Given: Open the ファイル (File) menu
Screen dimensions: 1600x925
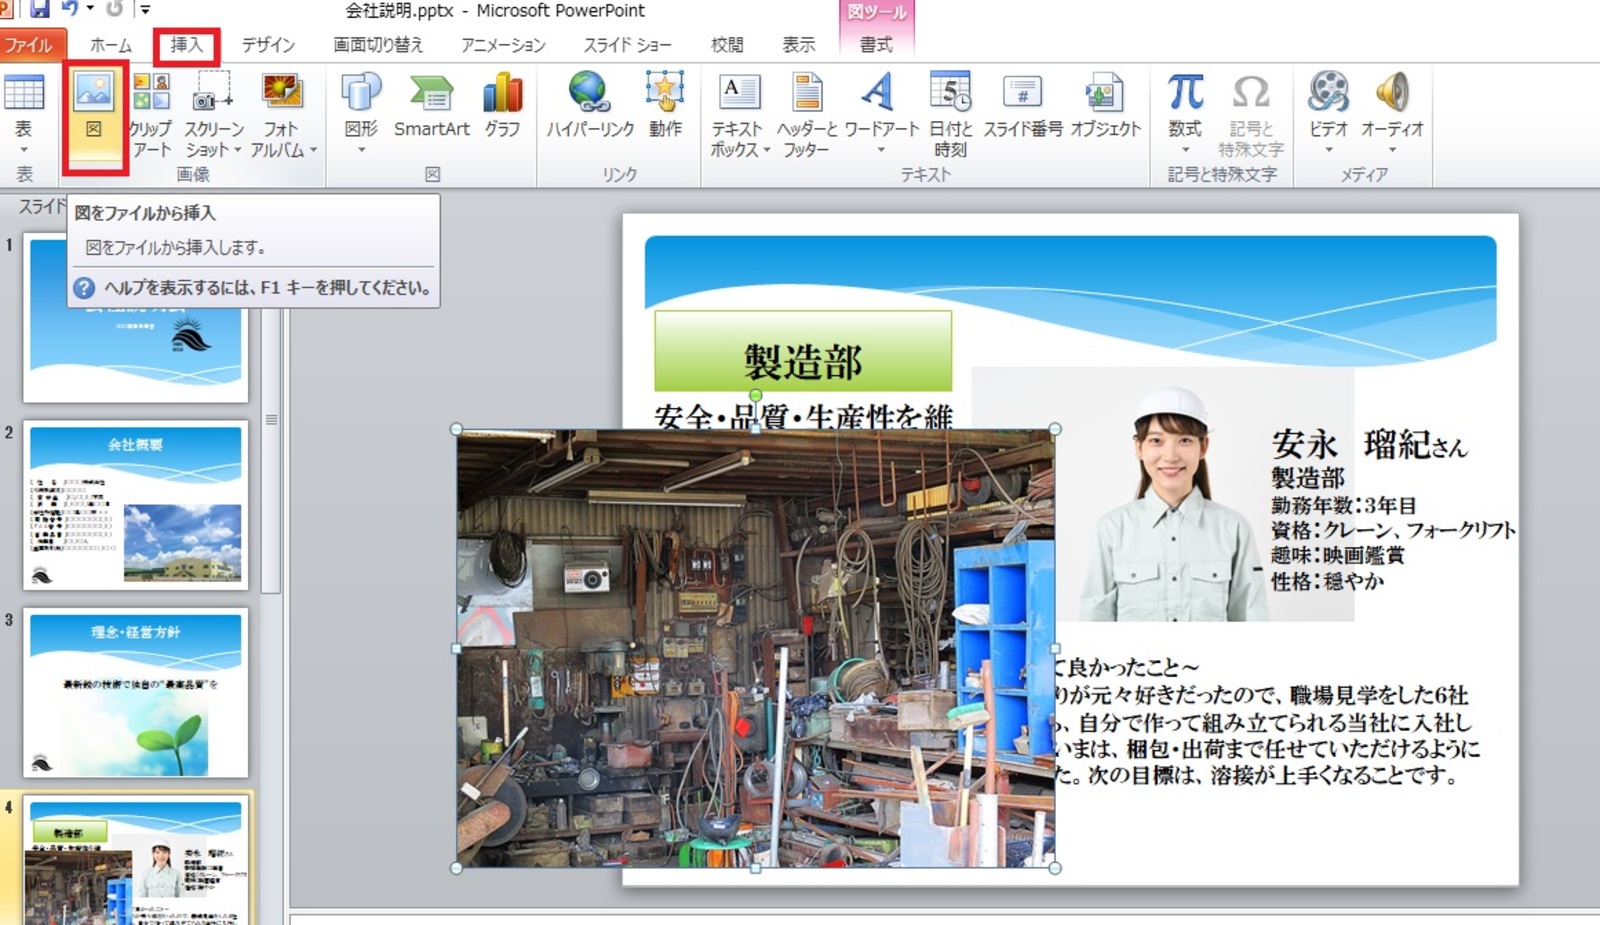Looking at the screenshot, I should 30,45.
